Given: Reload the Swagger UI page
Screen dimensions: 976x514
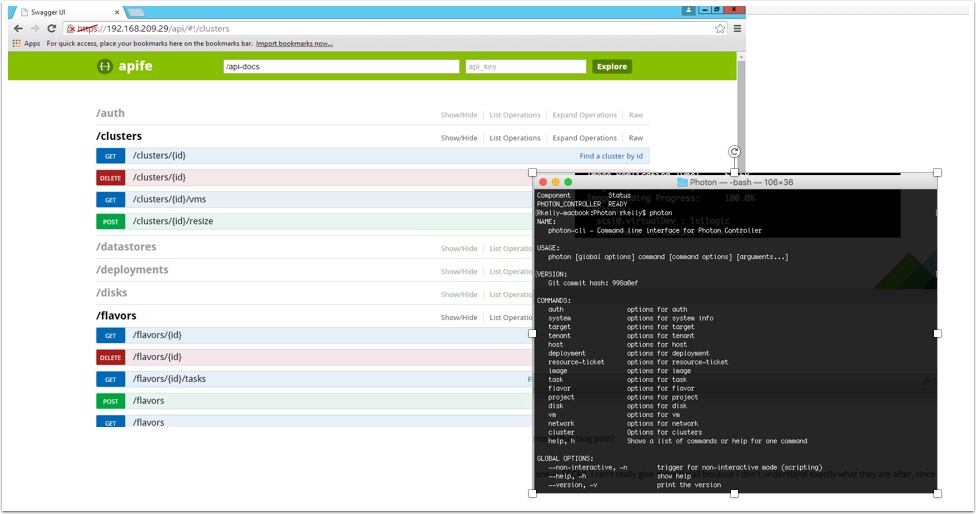Looking at the screenshot, I should point(52,29).
